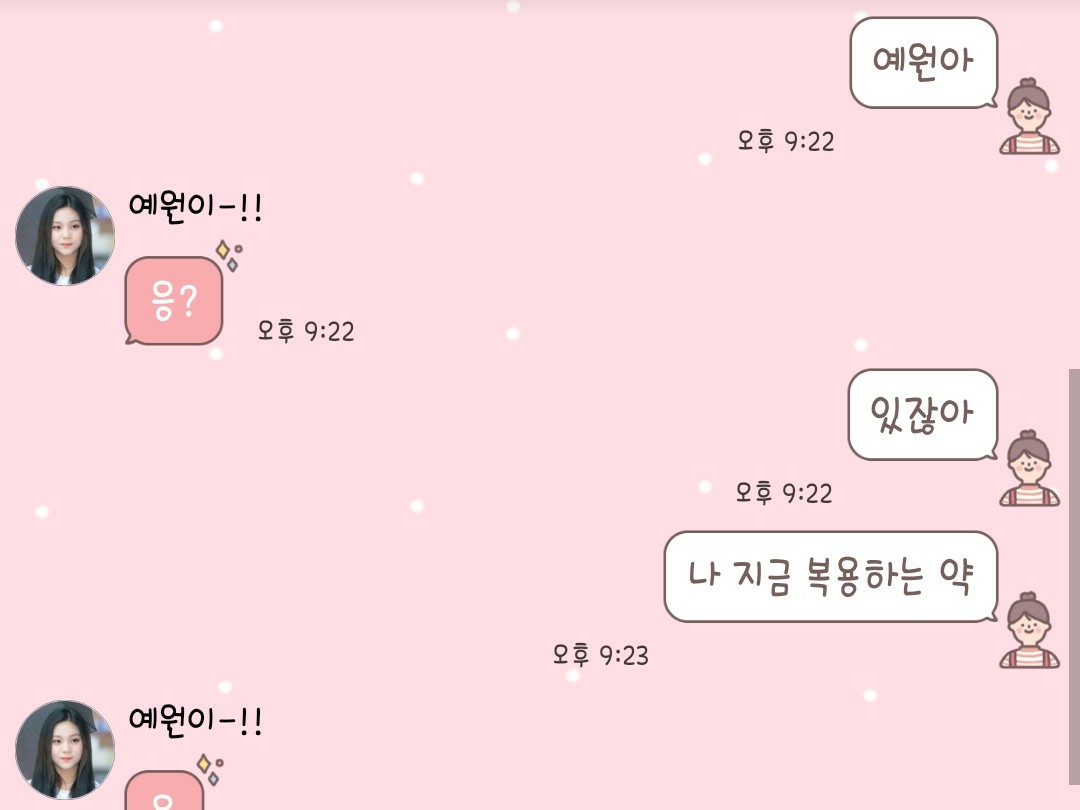The width and height of the screenshot is (1080, 810).
Task: Open the top 예원이 profile photo
Action: (x=65, y=236)
